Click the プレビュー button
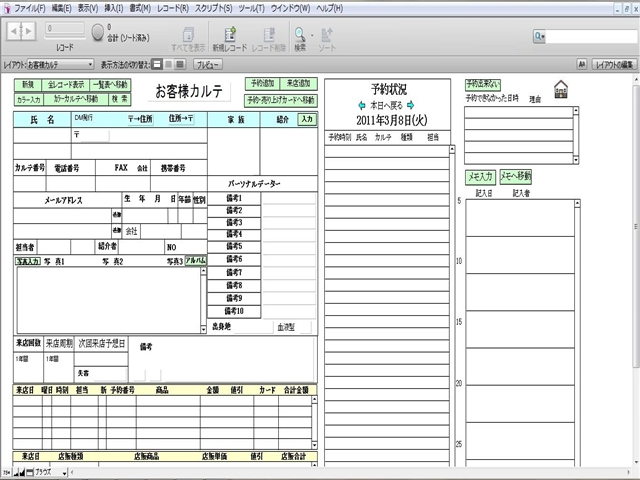This screenshot has width=640, height=480. pyautogui.click(x=208, y=64)
